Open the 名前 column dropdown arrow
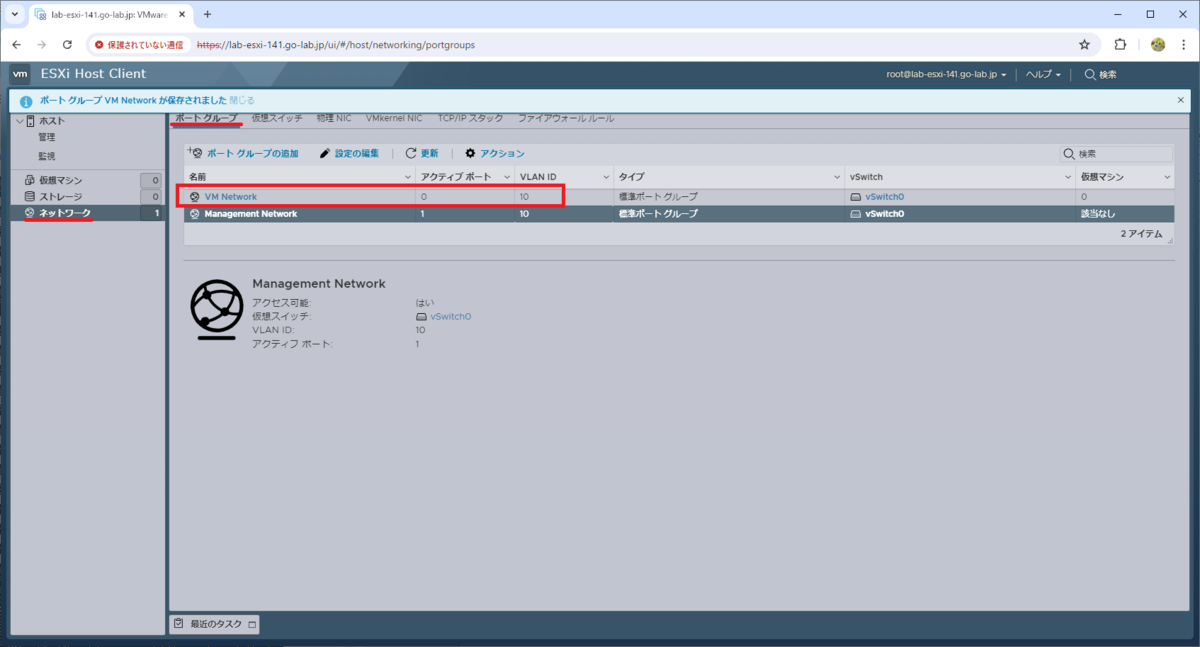 pyautogui.click(x=408, y=177)
